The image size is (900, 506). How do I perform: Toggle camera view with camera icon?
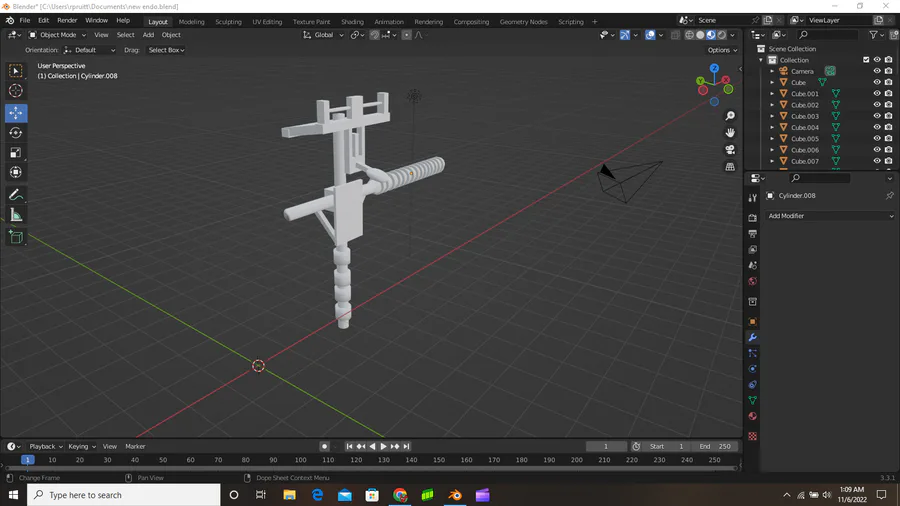click(x=730, y=150)
